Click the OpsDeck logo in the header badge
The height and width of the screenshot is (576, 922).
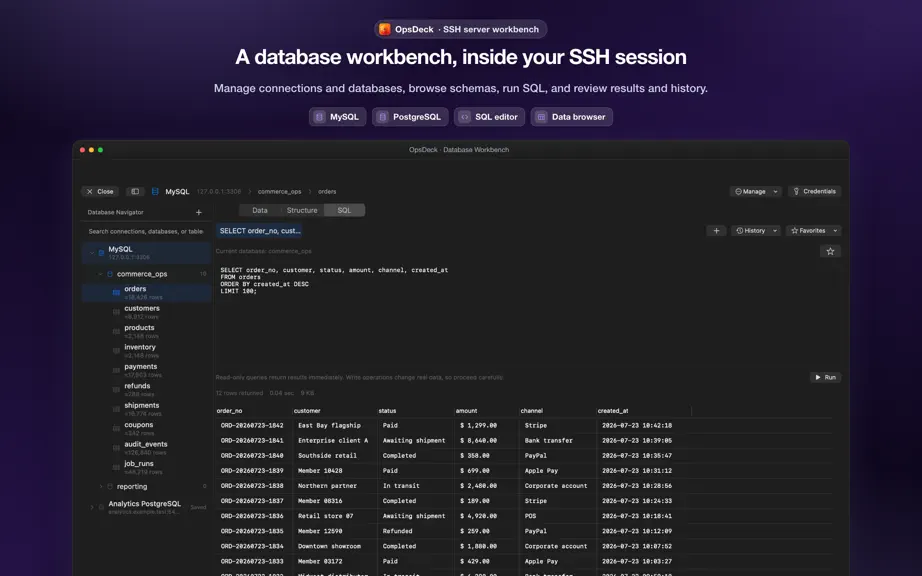click(385, 29)
